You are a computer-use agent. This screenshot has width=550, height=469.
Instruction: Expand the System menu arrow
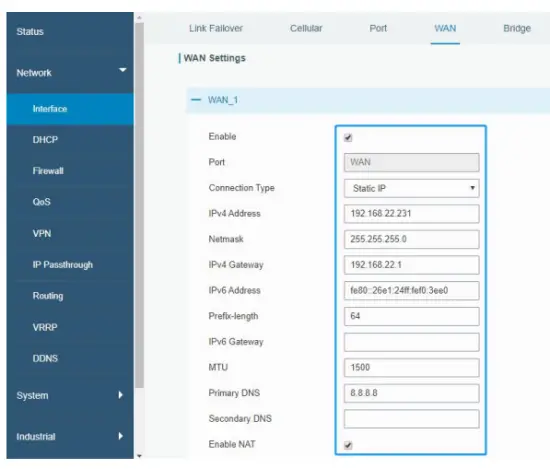pyautogui.click(x=121, y=395)
